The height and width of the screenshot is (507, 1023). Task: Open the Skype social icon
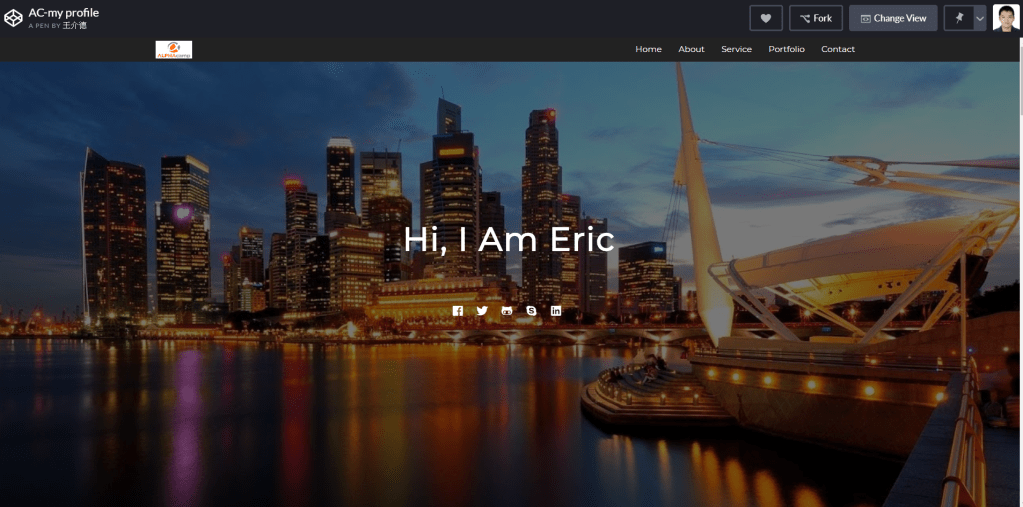(531, 311)
